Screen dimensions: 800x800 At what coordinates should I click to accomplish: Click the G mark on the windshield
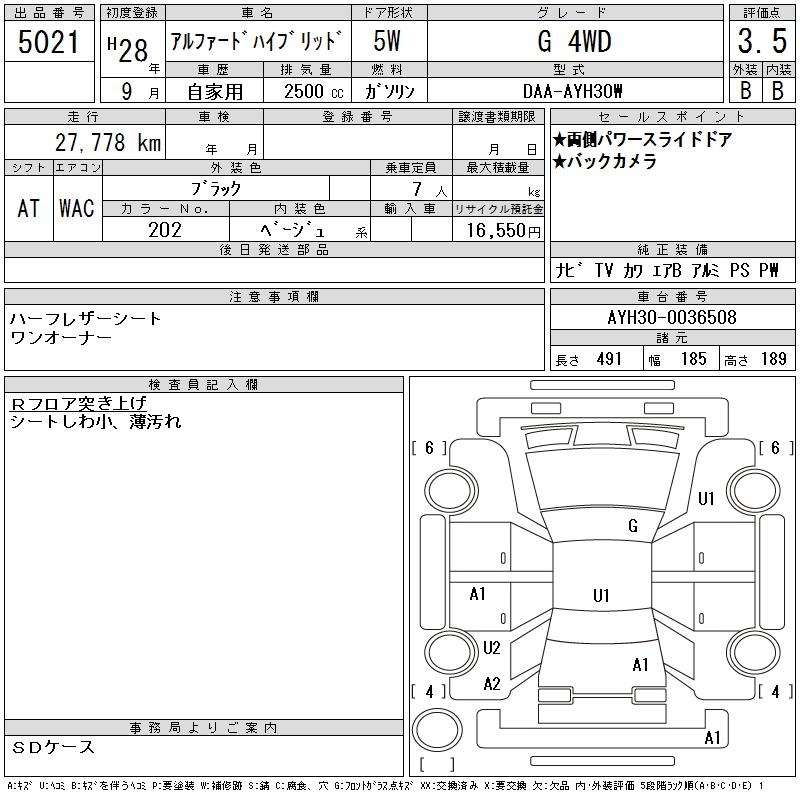(x=632, y=526)
